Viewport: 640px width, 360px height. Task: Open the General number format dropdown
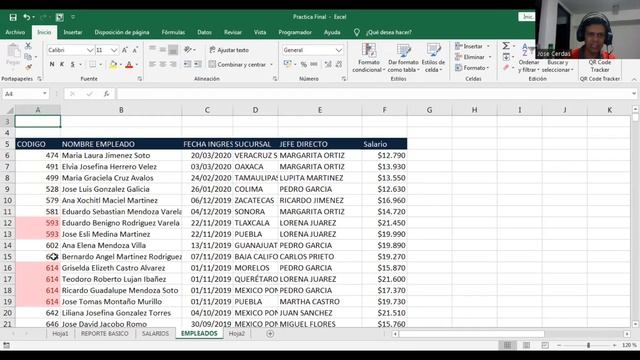tap(338, 50)
